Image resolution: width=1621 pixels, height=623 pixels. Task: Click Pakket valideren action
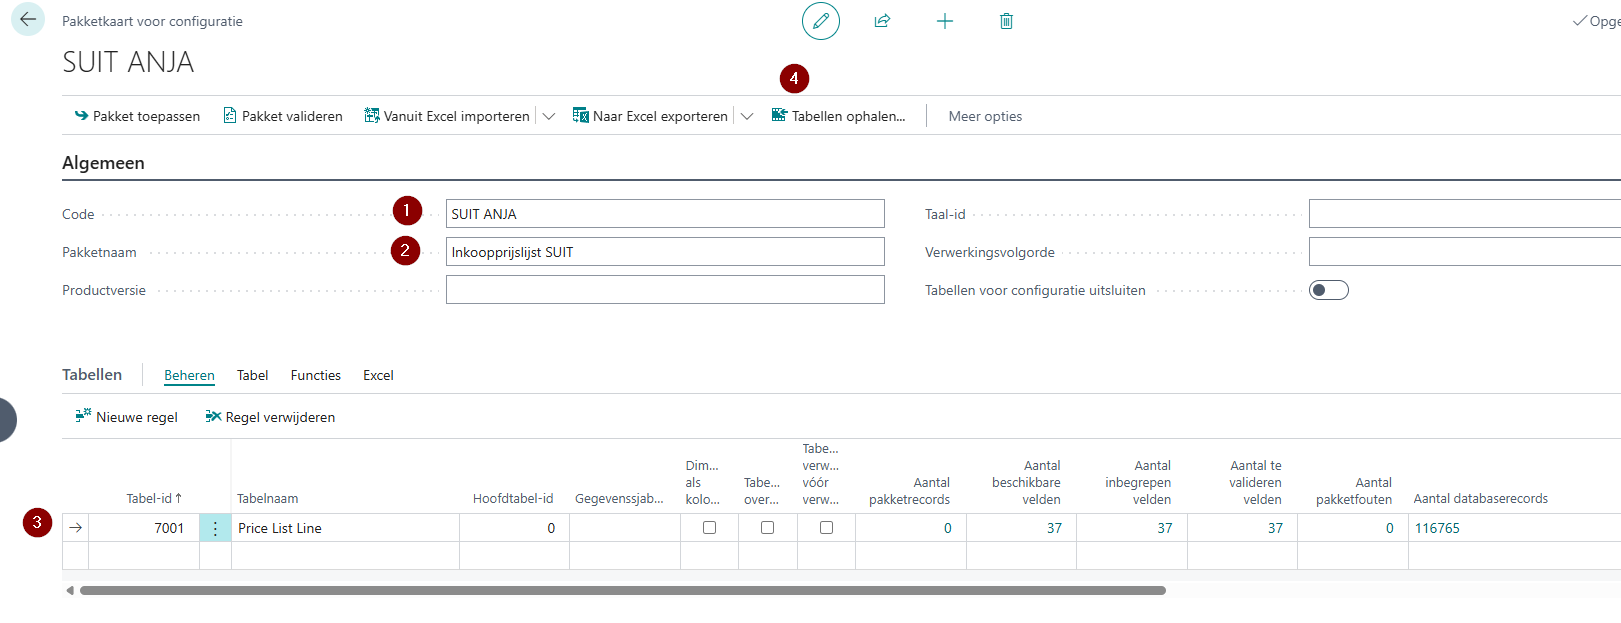coord(283,116)
